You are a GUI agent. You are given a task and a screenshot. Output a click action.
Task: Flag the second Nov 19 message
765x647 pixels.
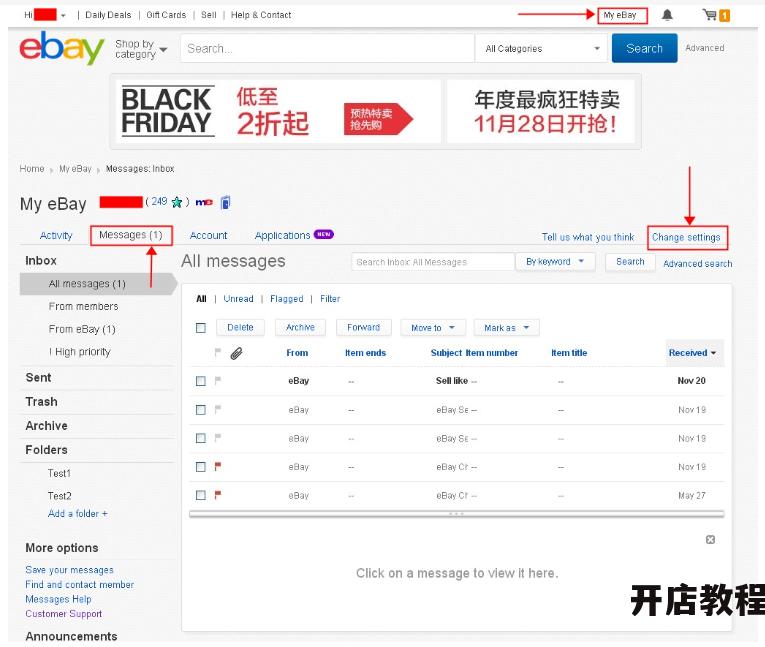pos(218,438)
